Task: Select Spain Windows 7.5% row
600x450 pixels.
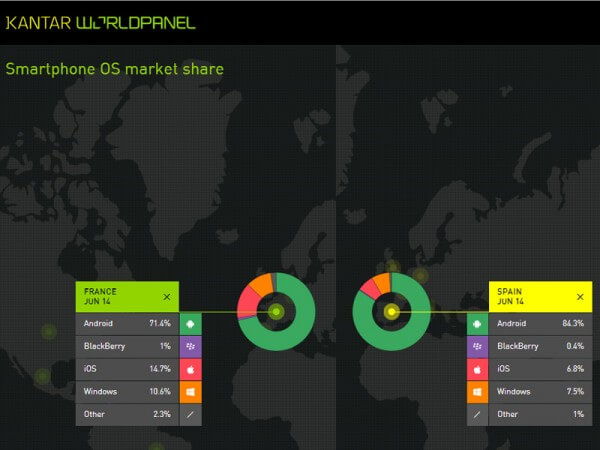Action: (x=540, y=392)
